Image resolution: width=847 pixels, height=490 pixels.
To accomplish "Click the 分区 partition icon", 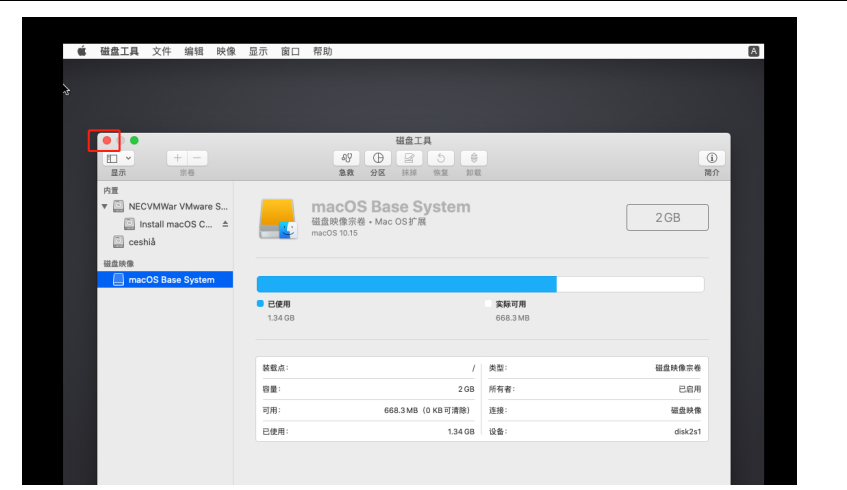I will tap(378, 158).
